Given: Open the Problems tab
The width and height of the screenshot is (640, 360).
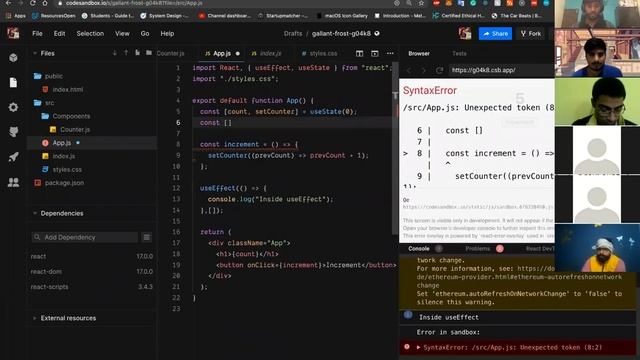Looking at the screenshot, I should (x=478, y=249).
